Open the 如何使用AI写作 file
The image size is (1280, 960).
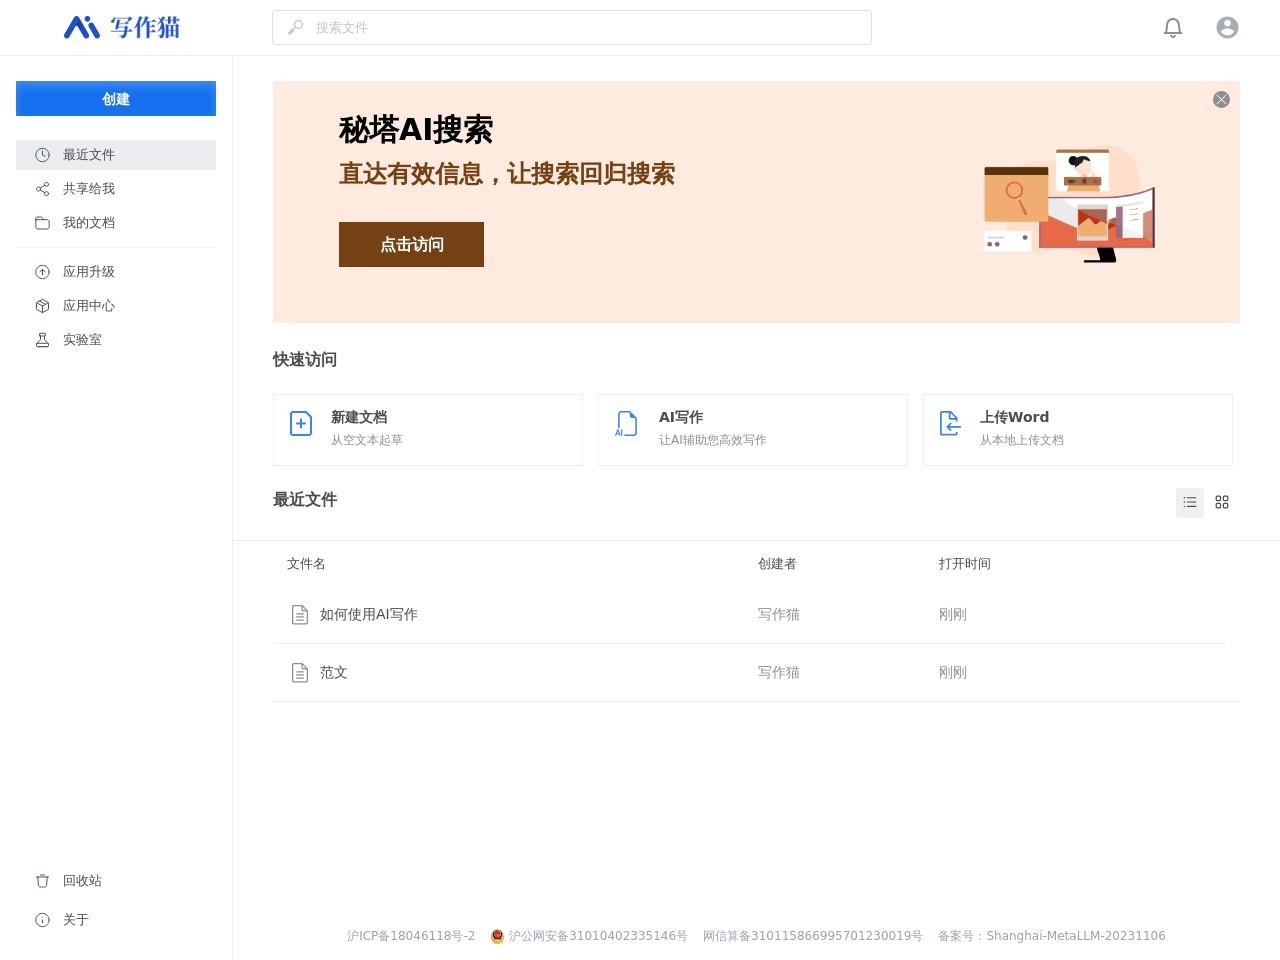(x=368, y=615)
